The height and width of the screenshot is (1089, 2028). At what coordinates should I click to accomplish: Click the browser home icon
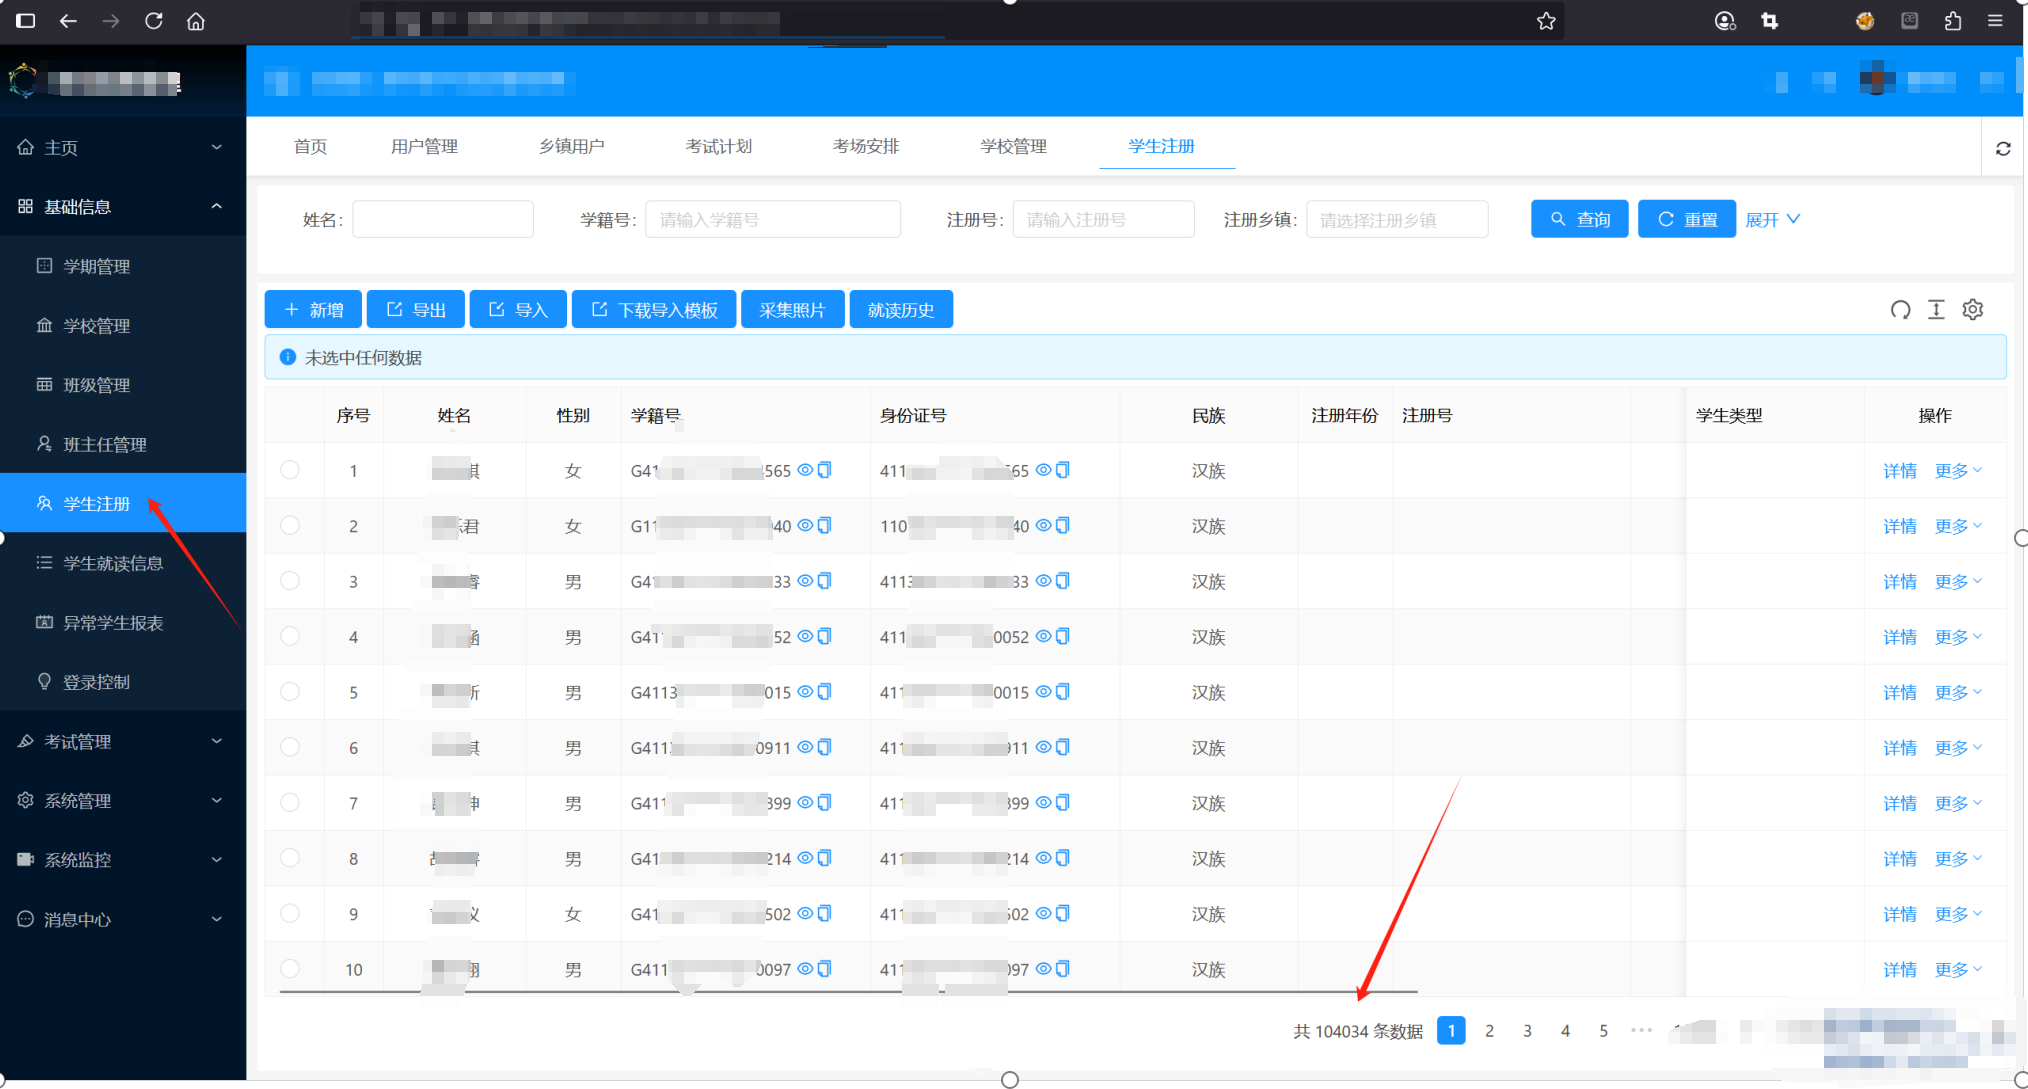[196, 21]
